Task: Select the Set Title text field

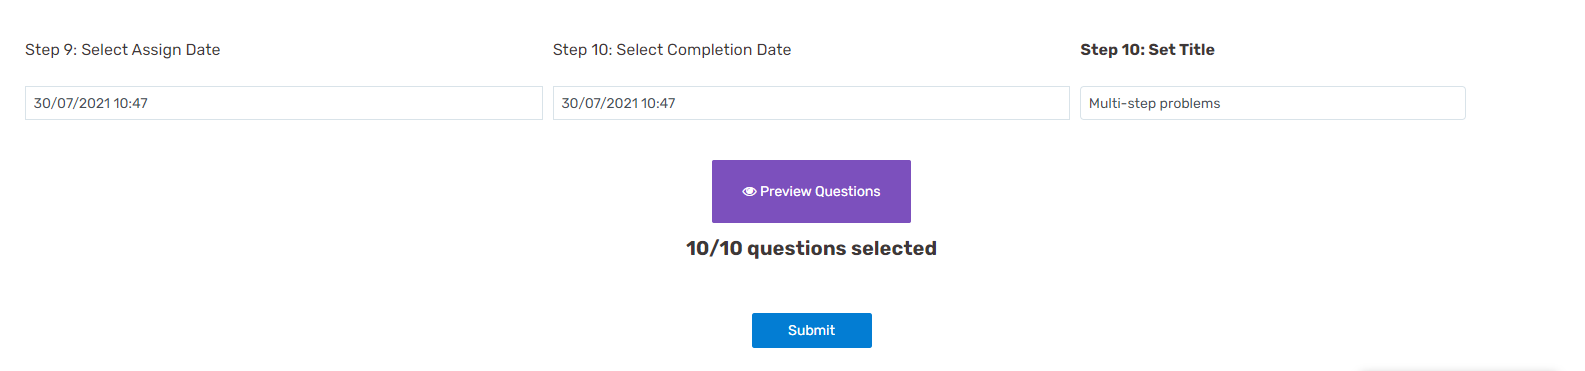Action: [x=1272, y=103]
